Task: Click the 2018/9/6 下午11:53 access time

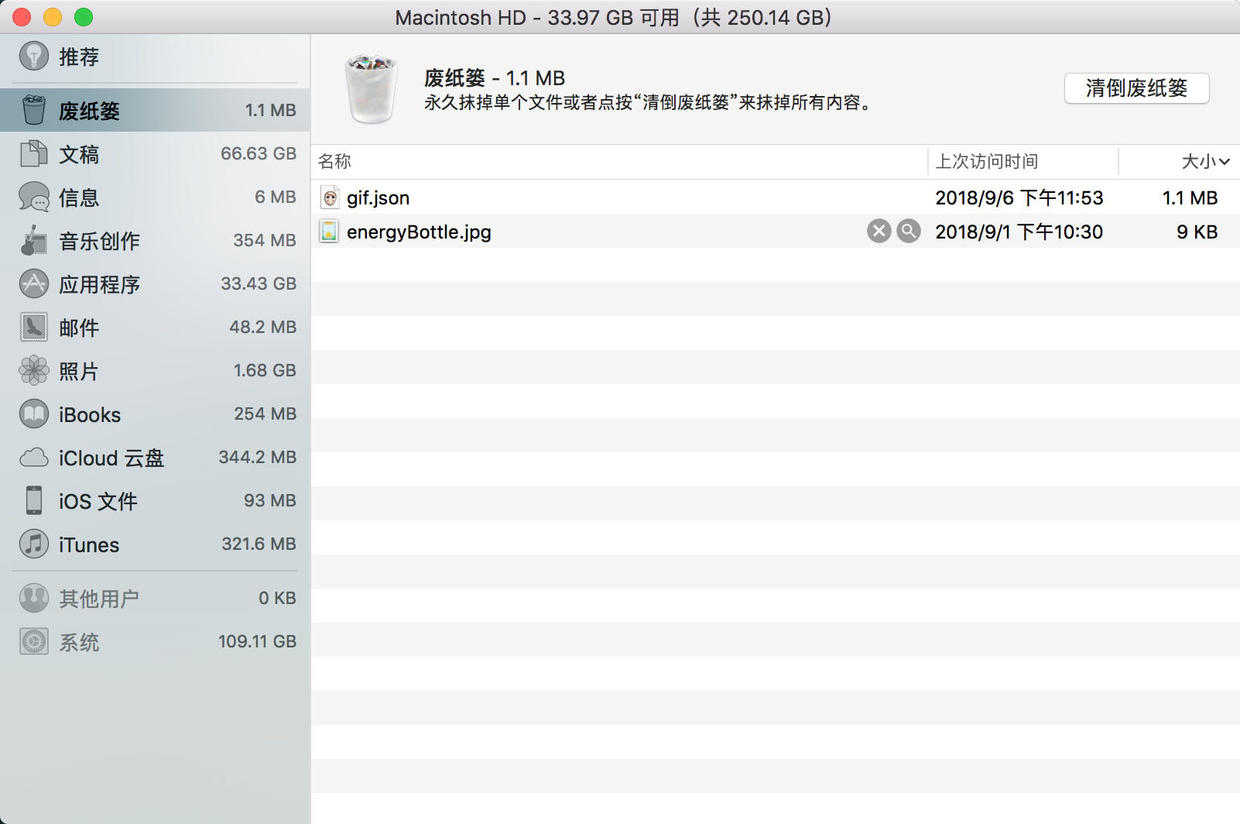Action: pos(1019,198)
